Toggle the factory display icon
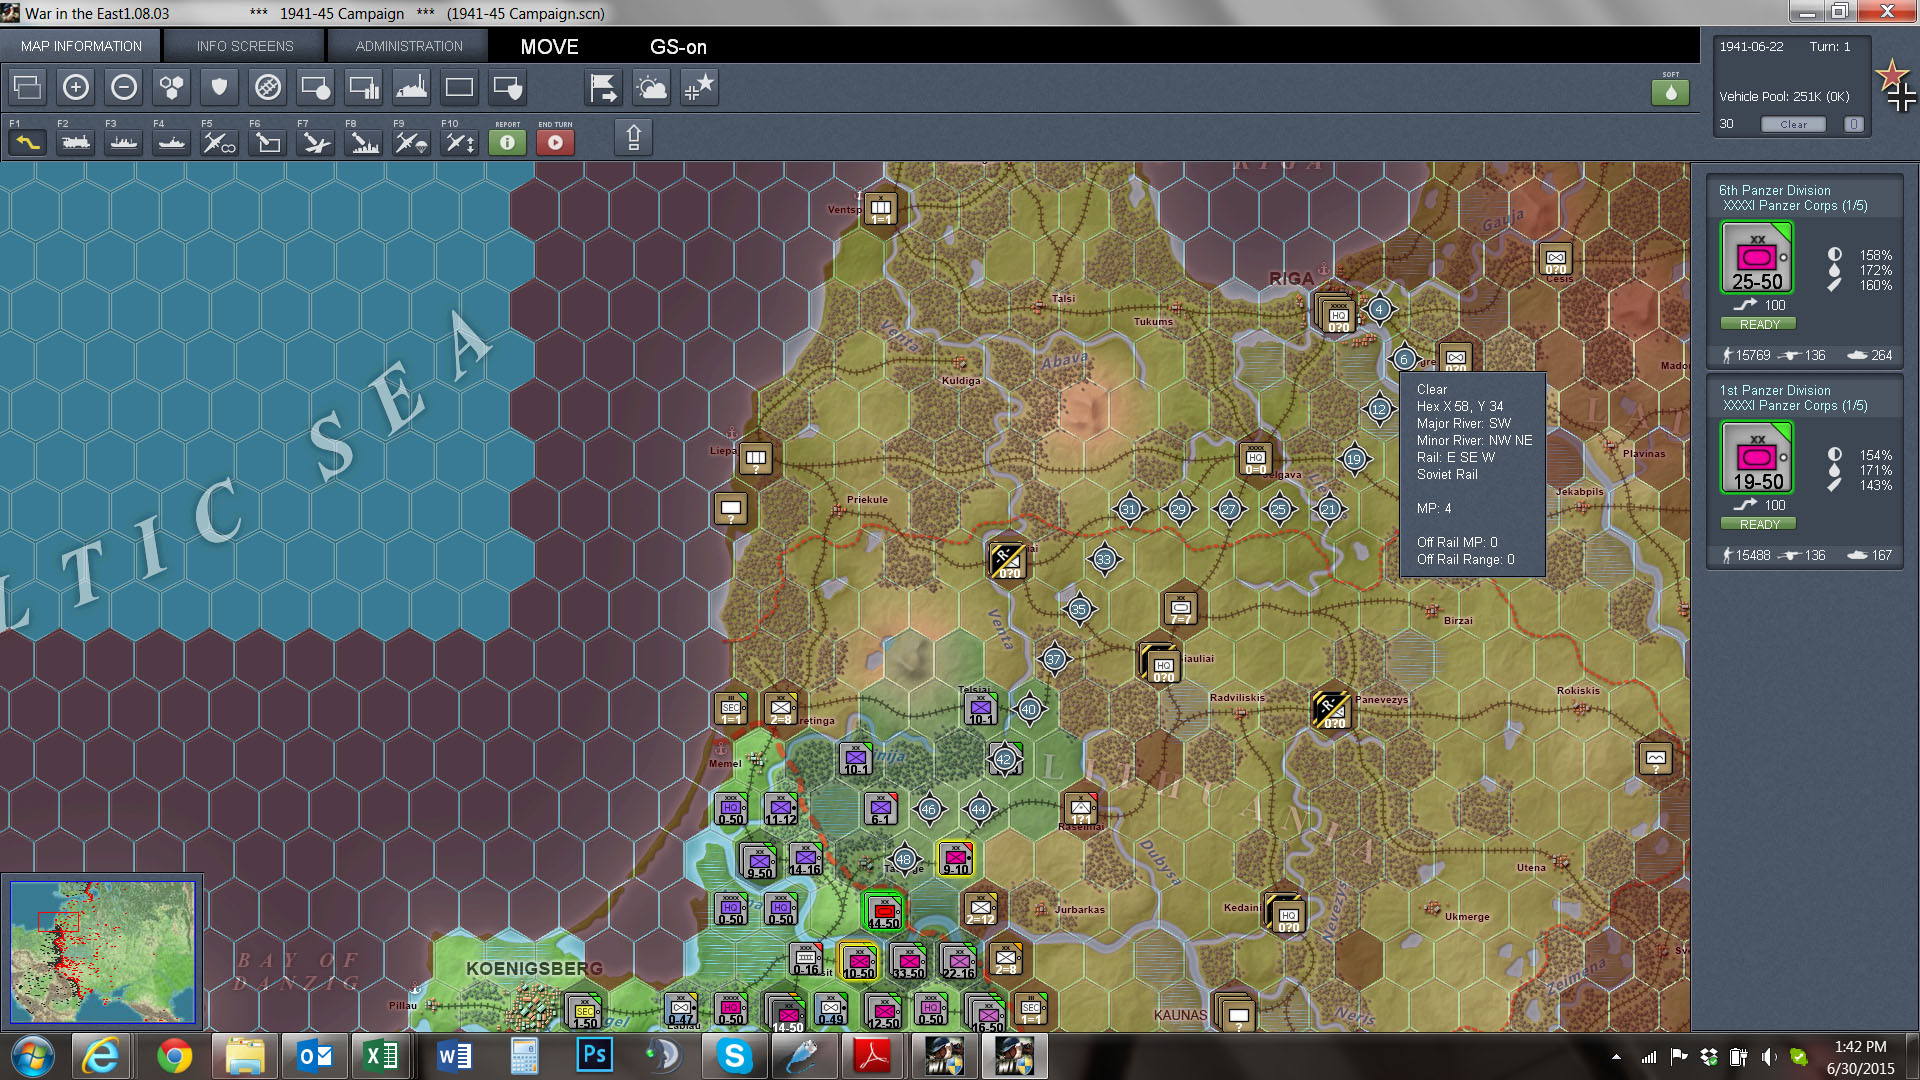1920x1080 pixels. pyautogui.click(x=412, y=88)
